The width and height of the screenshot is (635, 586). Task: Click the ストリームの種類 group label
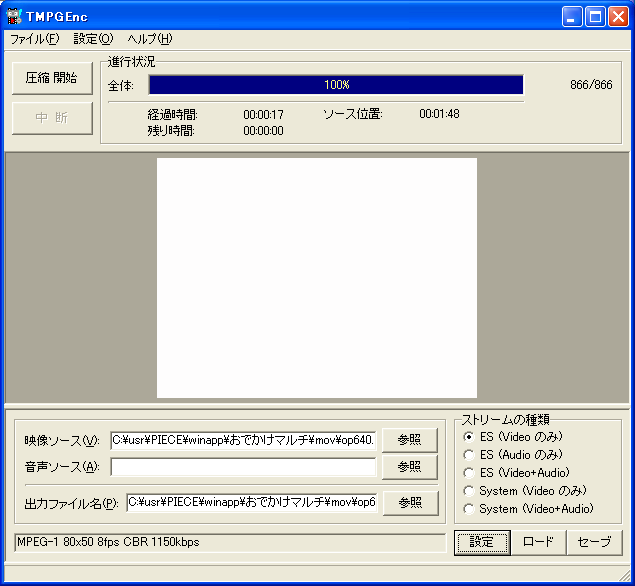click(506, 420)
